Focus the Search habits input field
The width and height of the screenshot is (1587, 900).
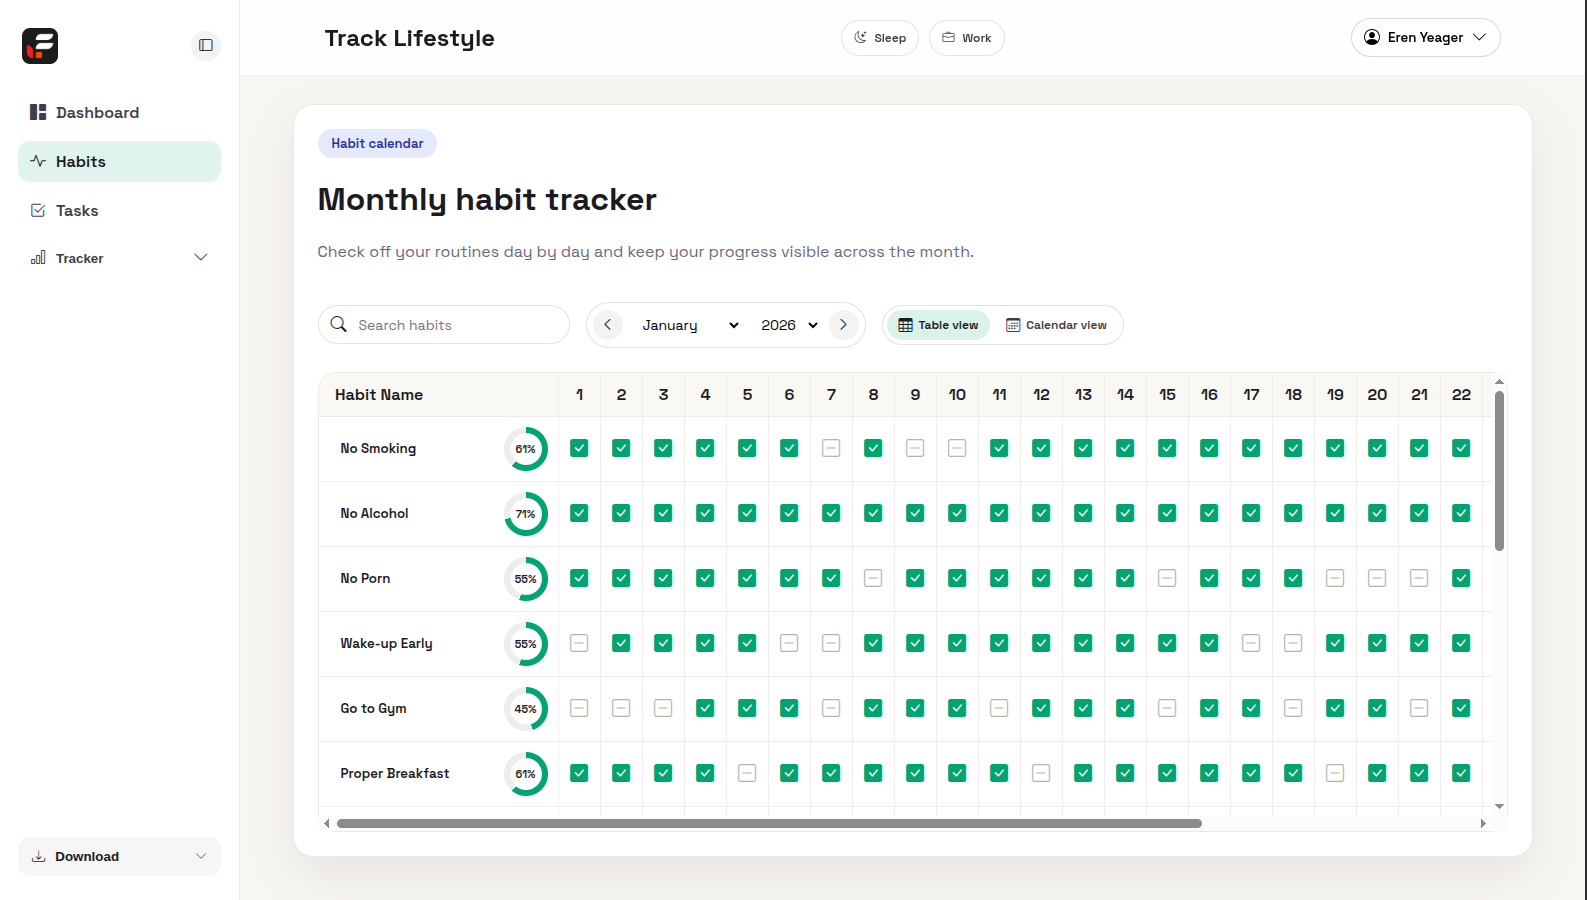coord(444,325)
